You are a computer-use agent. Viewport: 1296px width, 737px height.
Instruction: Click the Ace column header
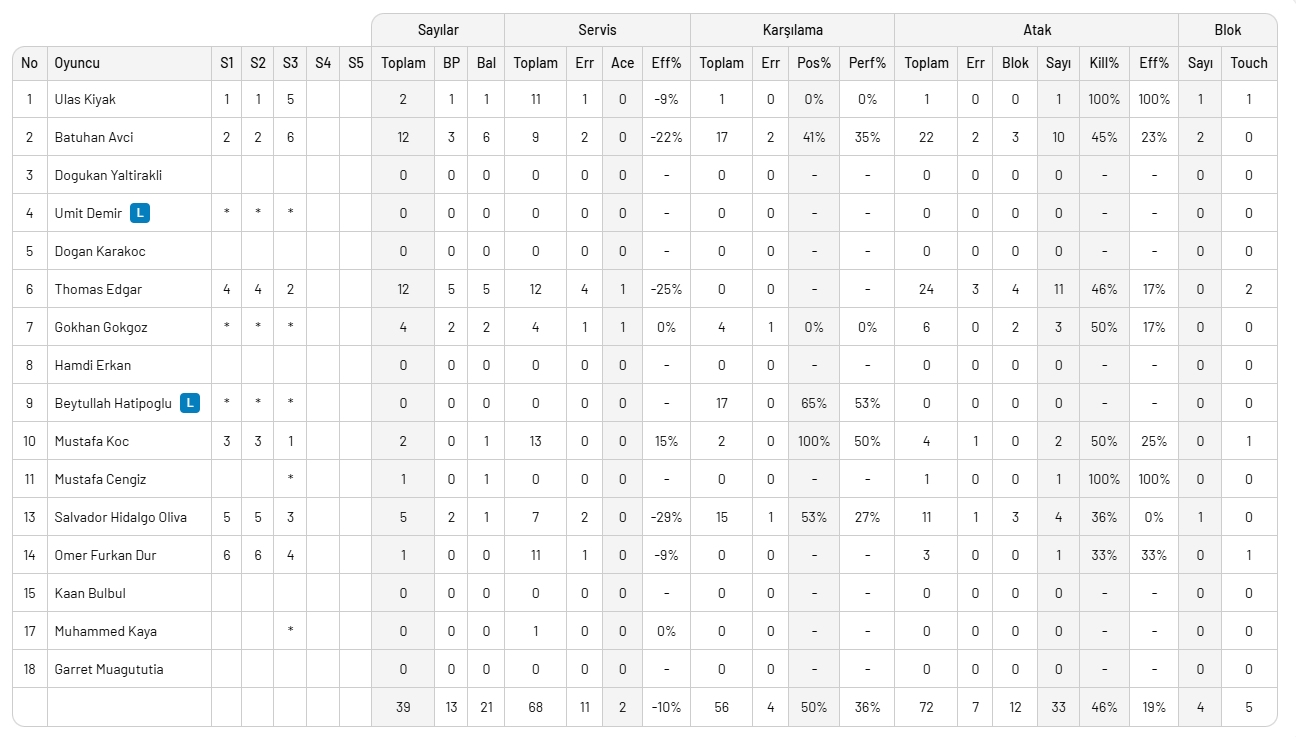tap(622, 63)
